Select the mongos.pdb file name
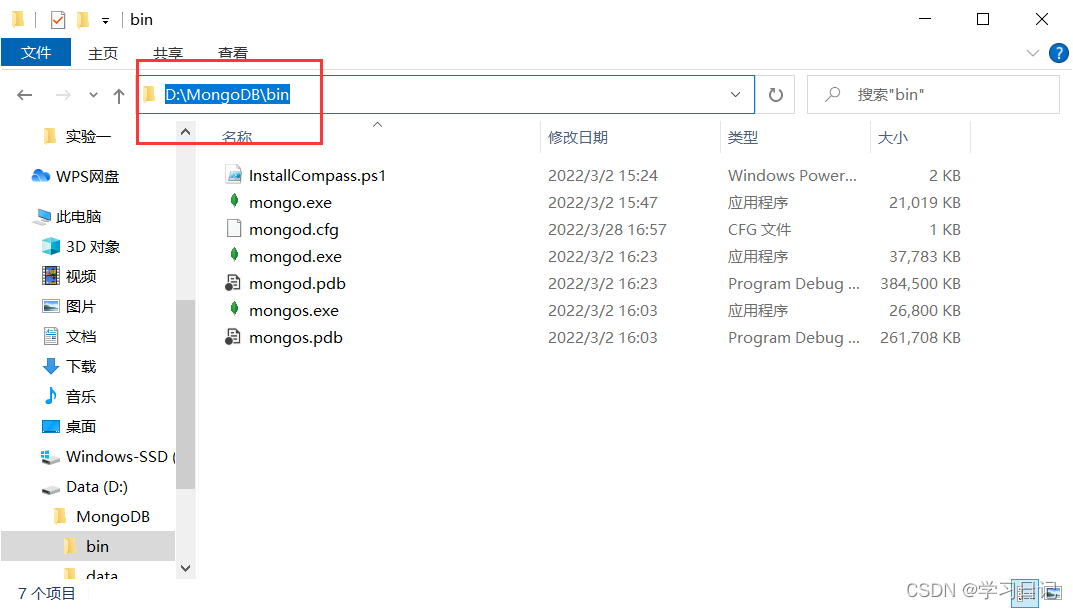The height and width of the screenshot is (609, 1073). click(296, 337)
